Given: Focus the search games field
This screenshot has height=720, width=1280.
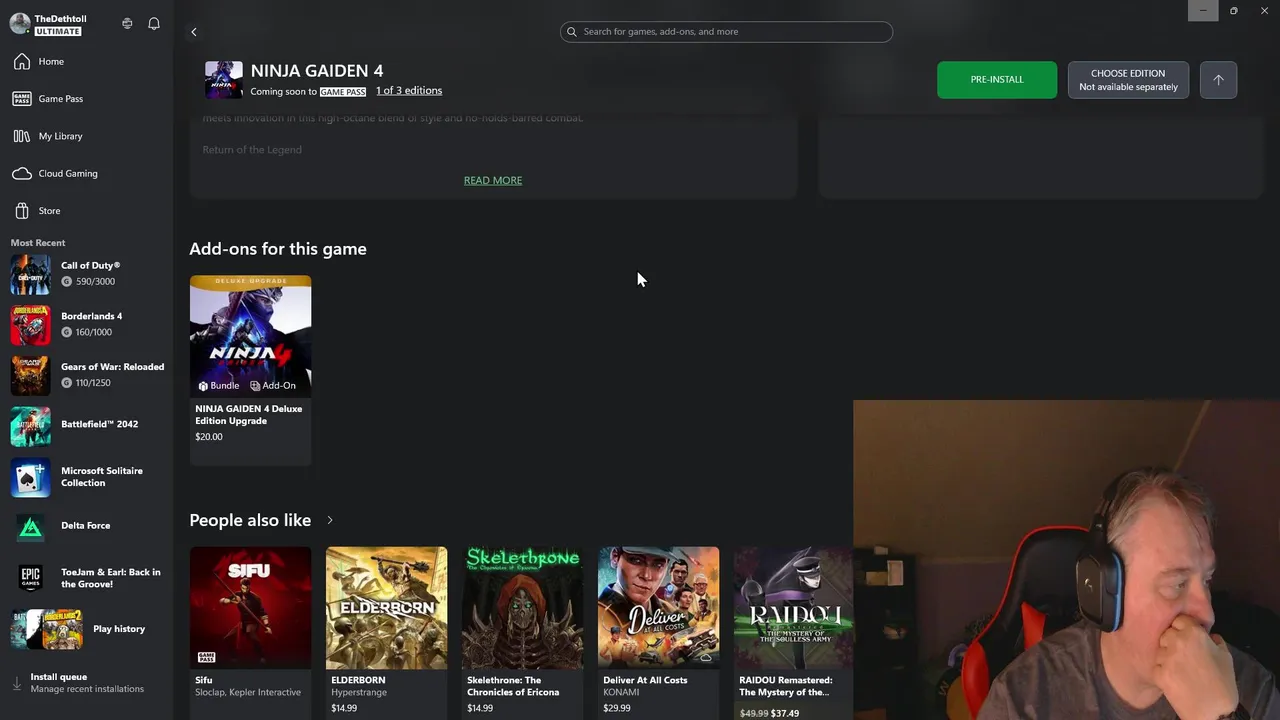Looking at the screenshot, I should pos(726,32).
